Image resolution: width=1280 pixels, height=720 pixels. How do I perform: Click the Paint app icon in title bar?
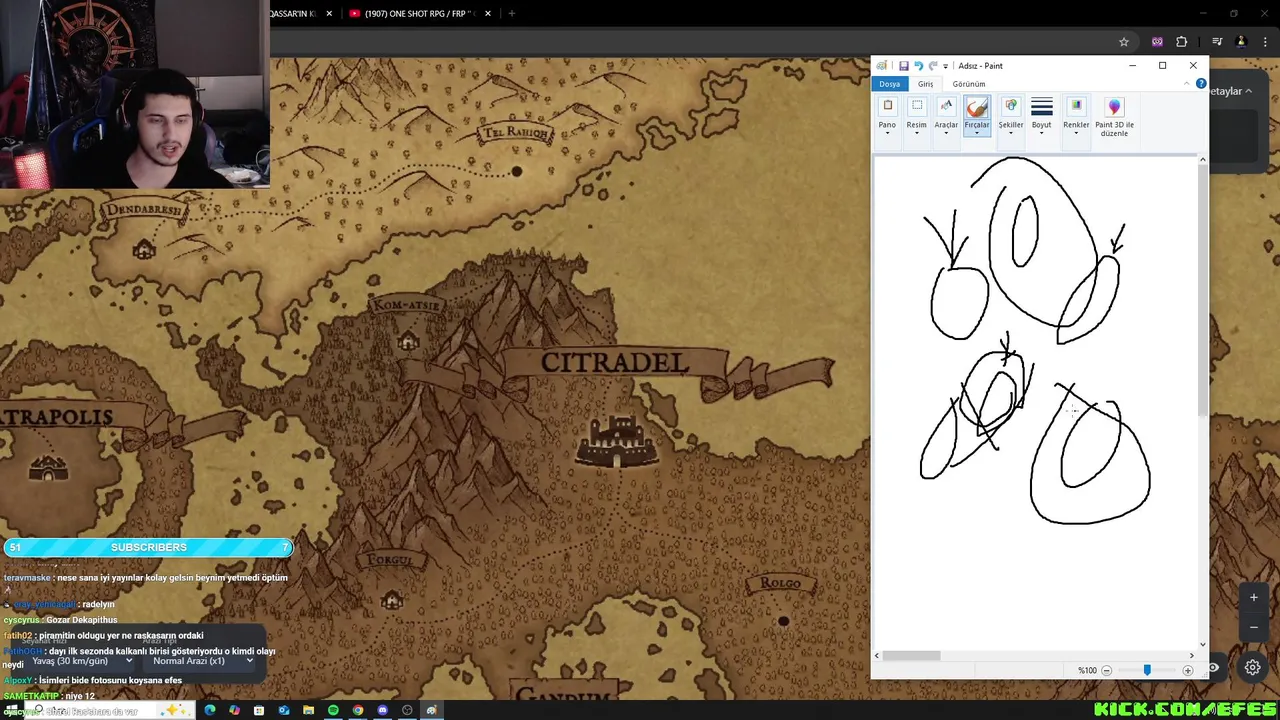click(x=881, y=66)
